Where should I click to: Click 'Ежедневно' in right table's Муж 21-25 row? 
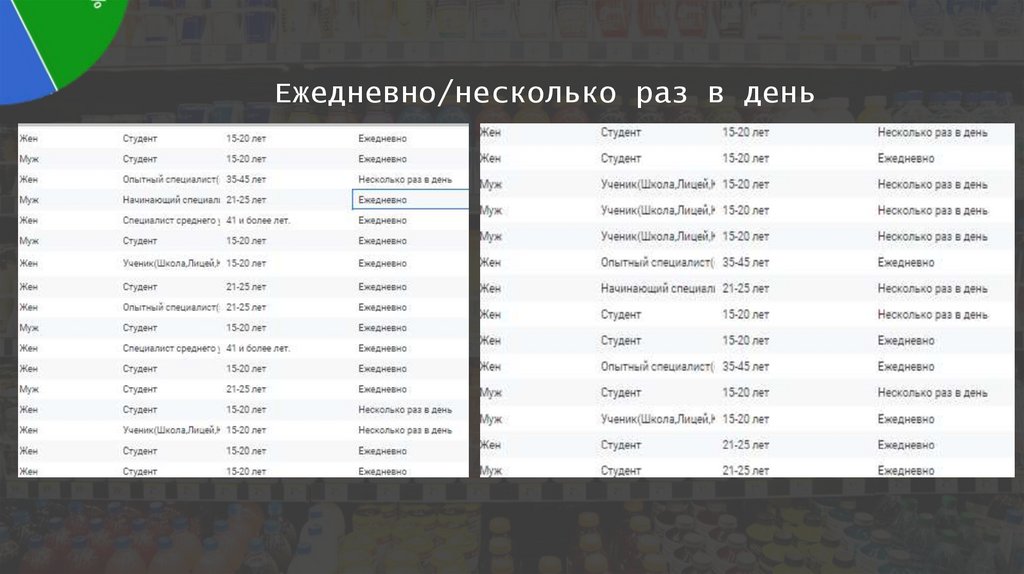[905, 471]
